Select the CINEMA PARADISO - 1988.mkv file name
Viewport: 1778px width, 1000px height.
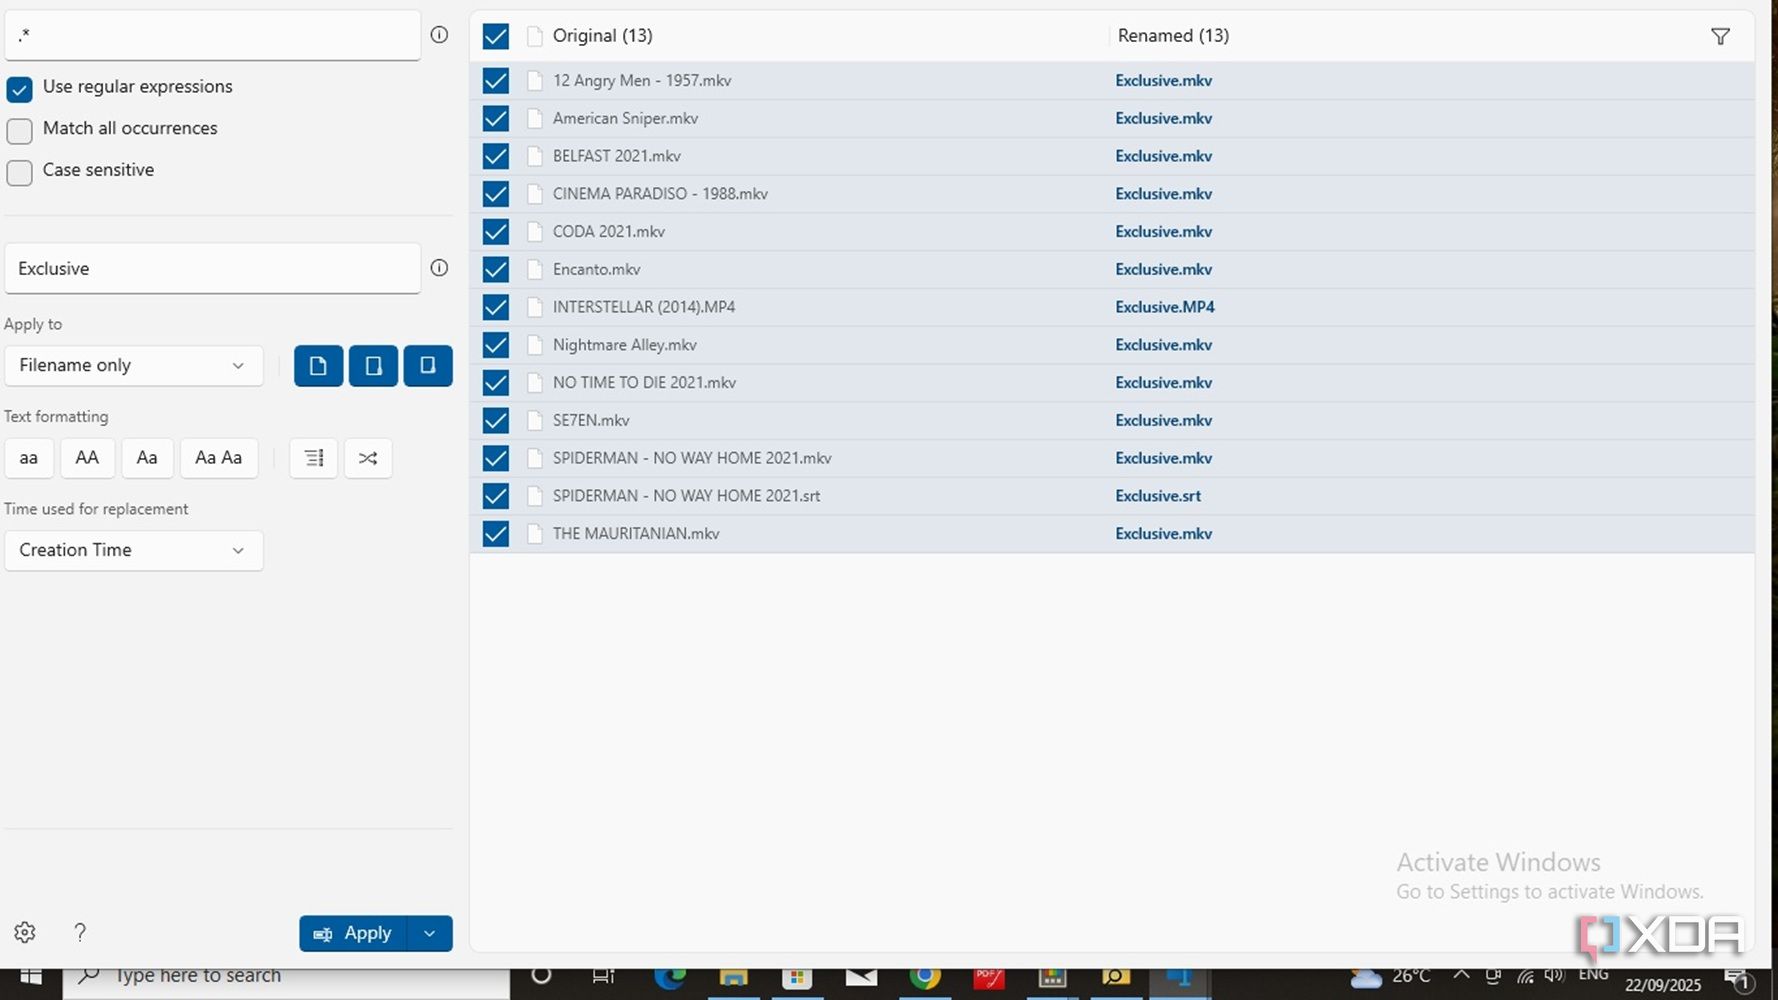(x=660, y=194)
